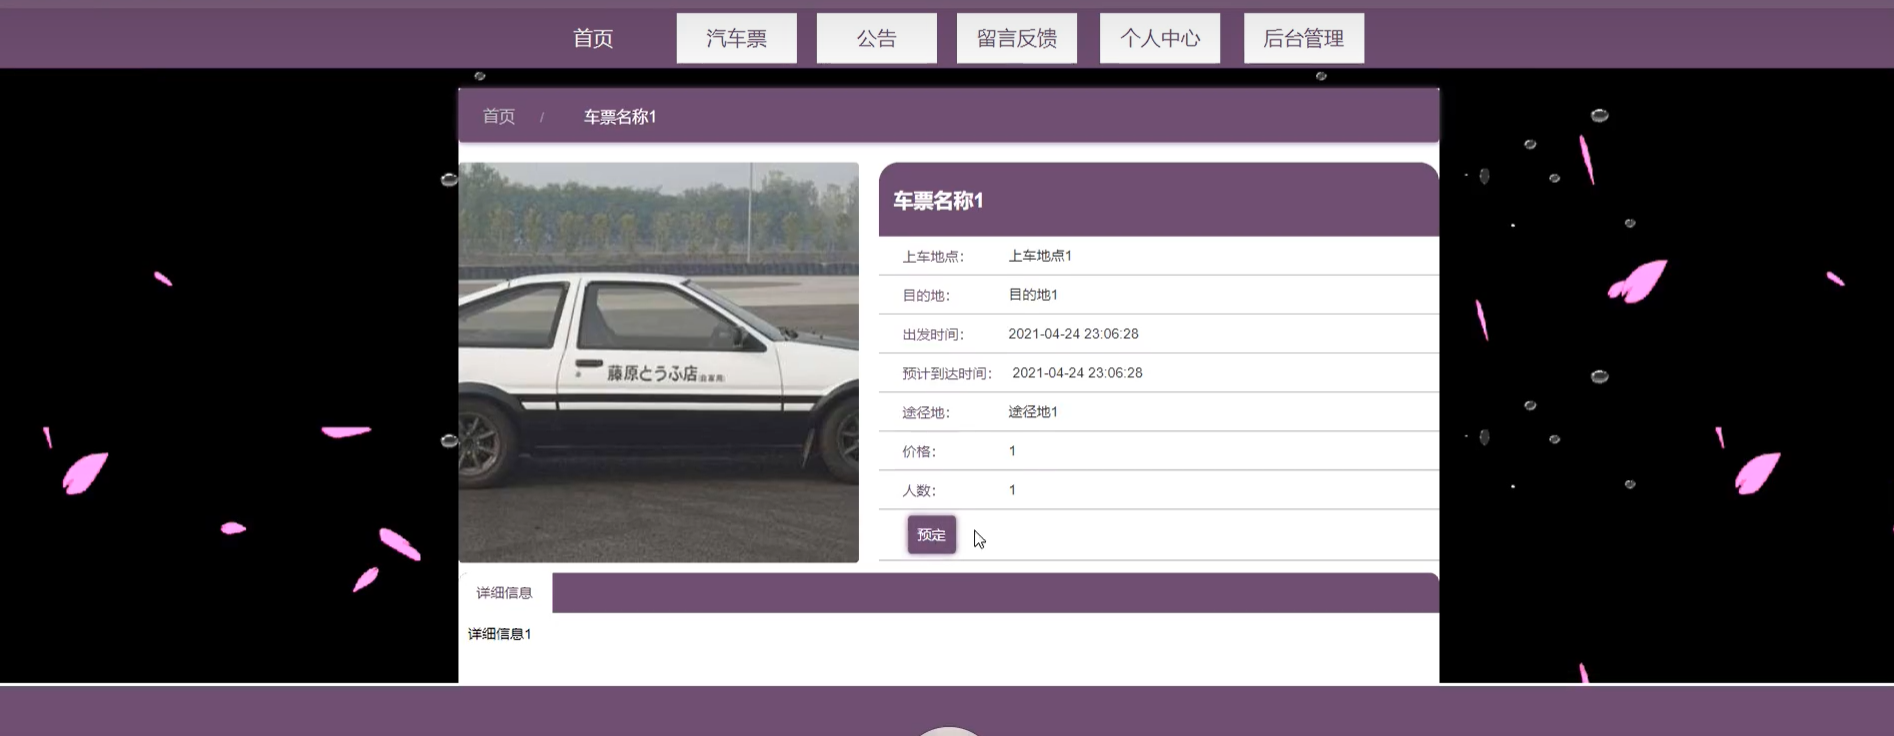
Task: Click the 人数: label
Action: click(919, 491)
